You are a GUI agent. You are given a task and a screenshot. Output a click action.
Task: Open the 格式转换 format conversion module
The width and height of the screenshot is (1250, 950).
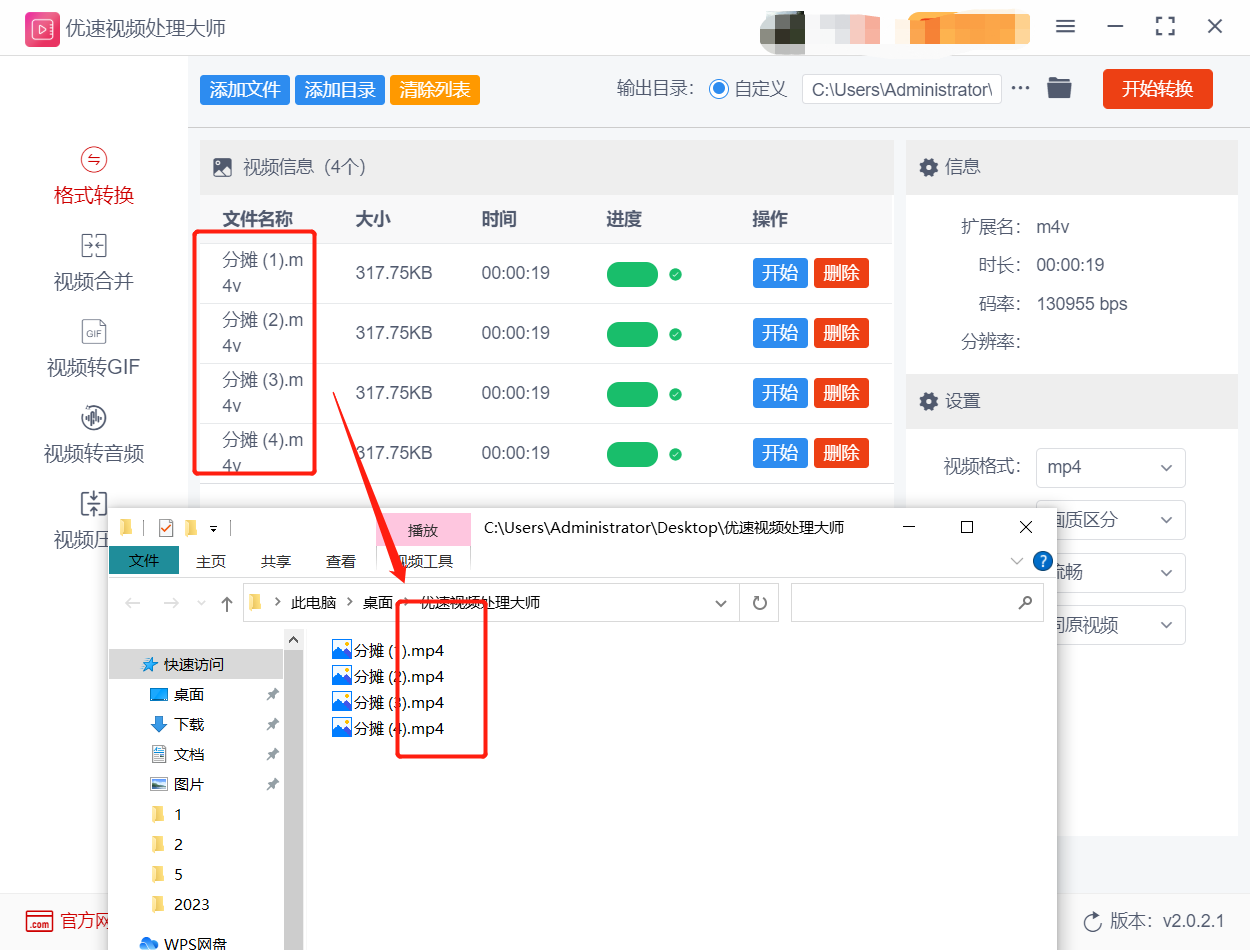[93, 177]
